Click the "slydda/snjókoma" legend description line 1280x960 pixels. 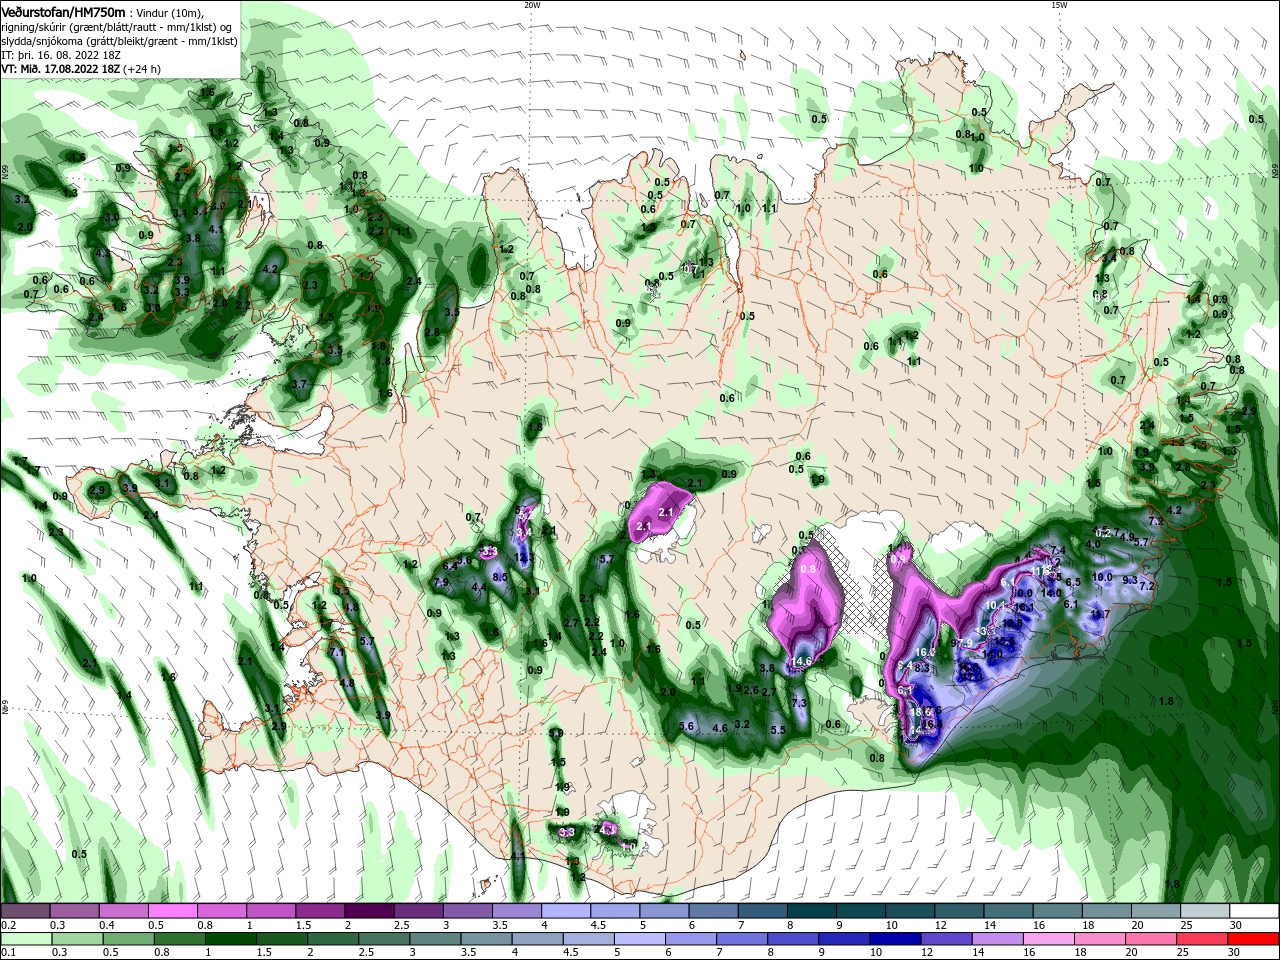coord(119,41)
